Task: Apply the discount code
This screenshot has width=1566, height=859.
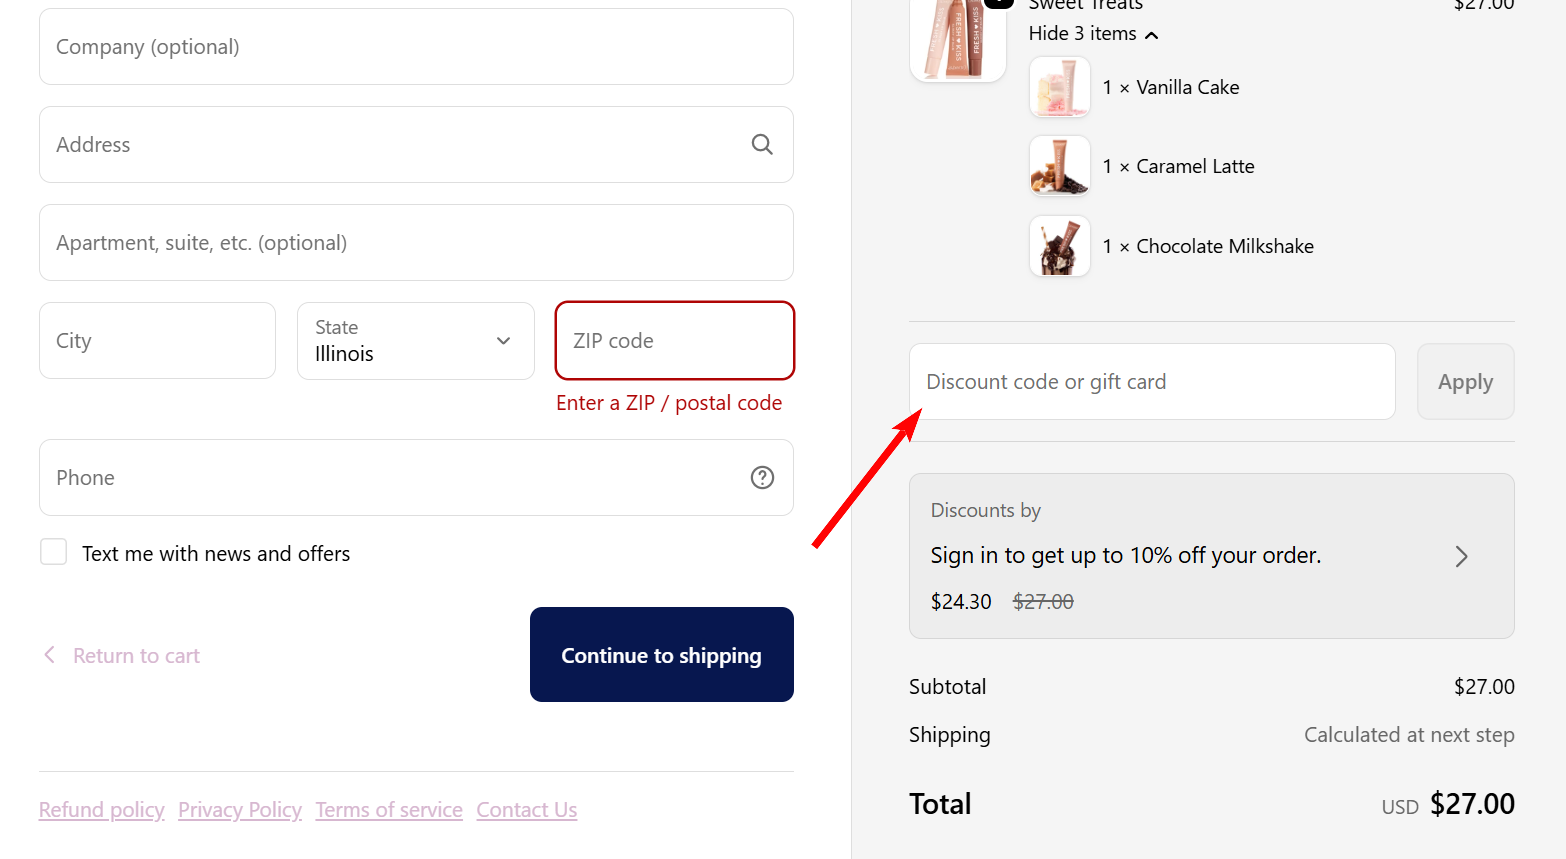Action: point(1465,381)
